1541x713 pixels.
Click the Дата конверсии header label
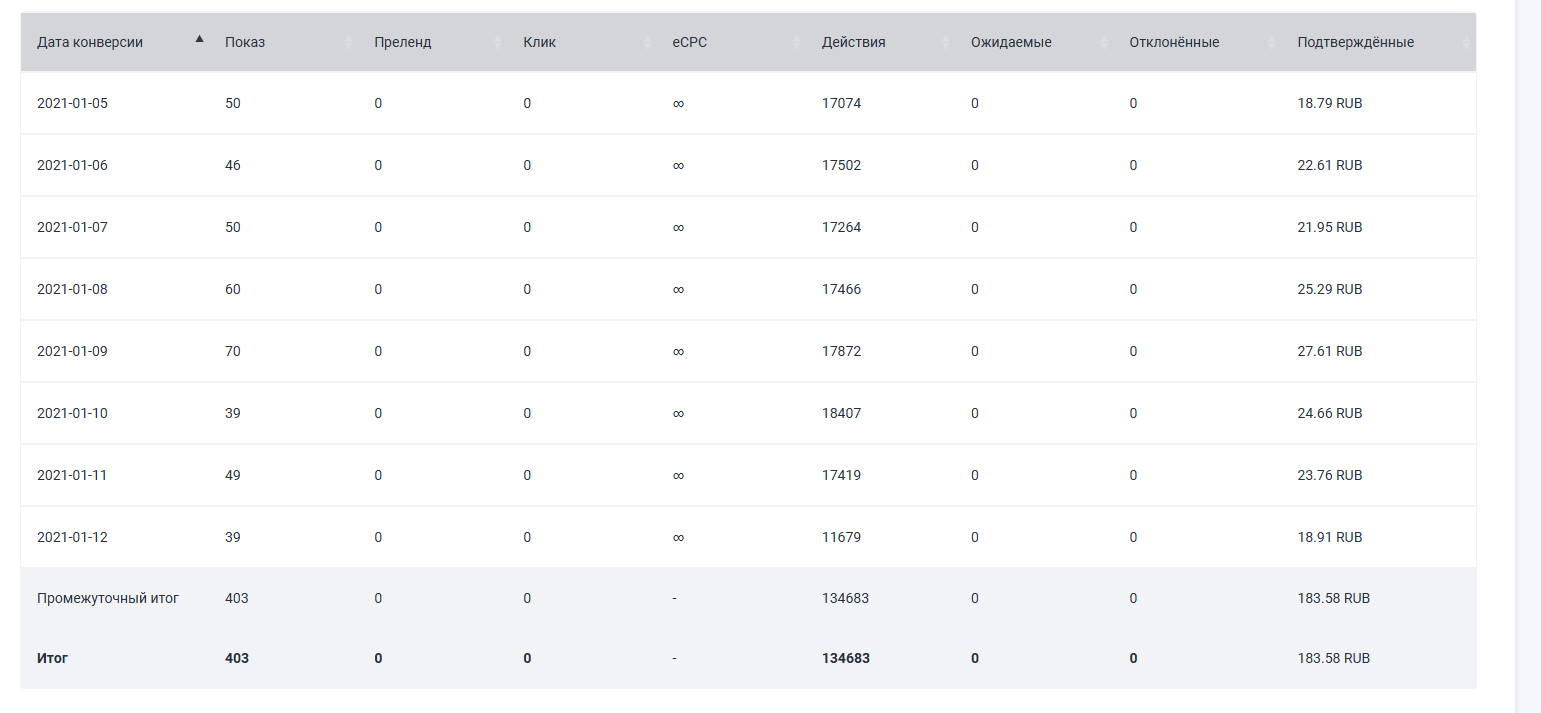pos(90,42)
